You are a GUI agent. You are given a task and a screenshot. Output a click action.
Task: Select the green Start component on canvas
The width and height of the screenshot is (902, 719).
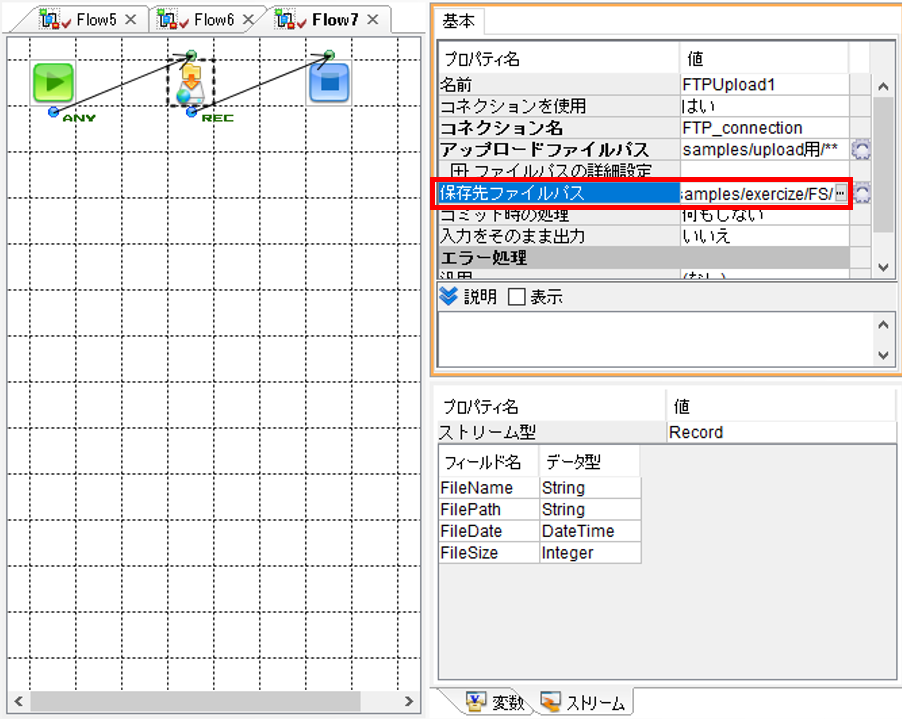(x=53, y=83)
